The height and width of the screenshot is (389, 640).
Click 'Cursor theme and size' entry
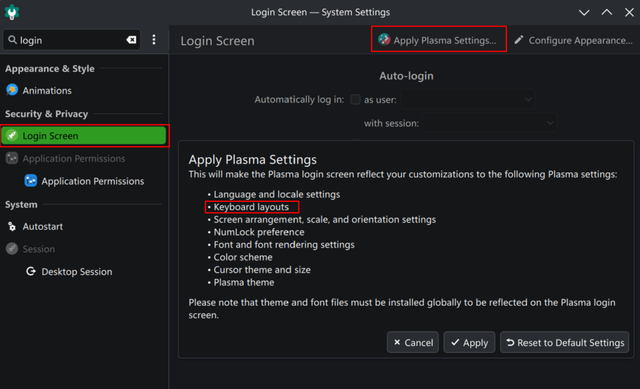point(262,270)
